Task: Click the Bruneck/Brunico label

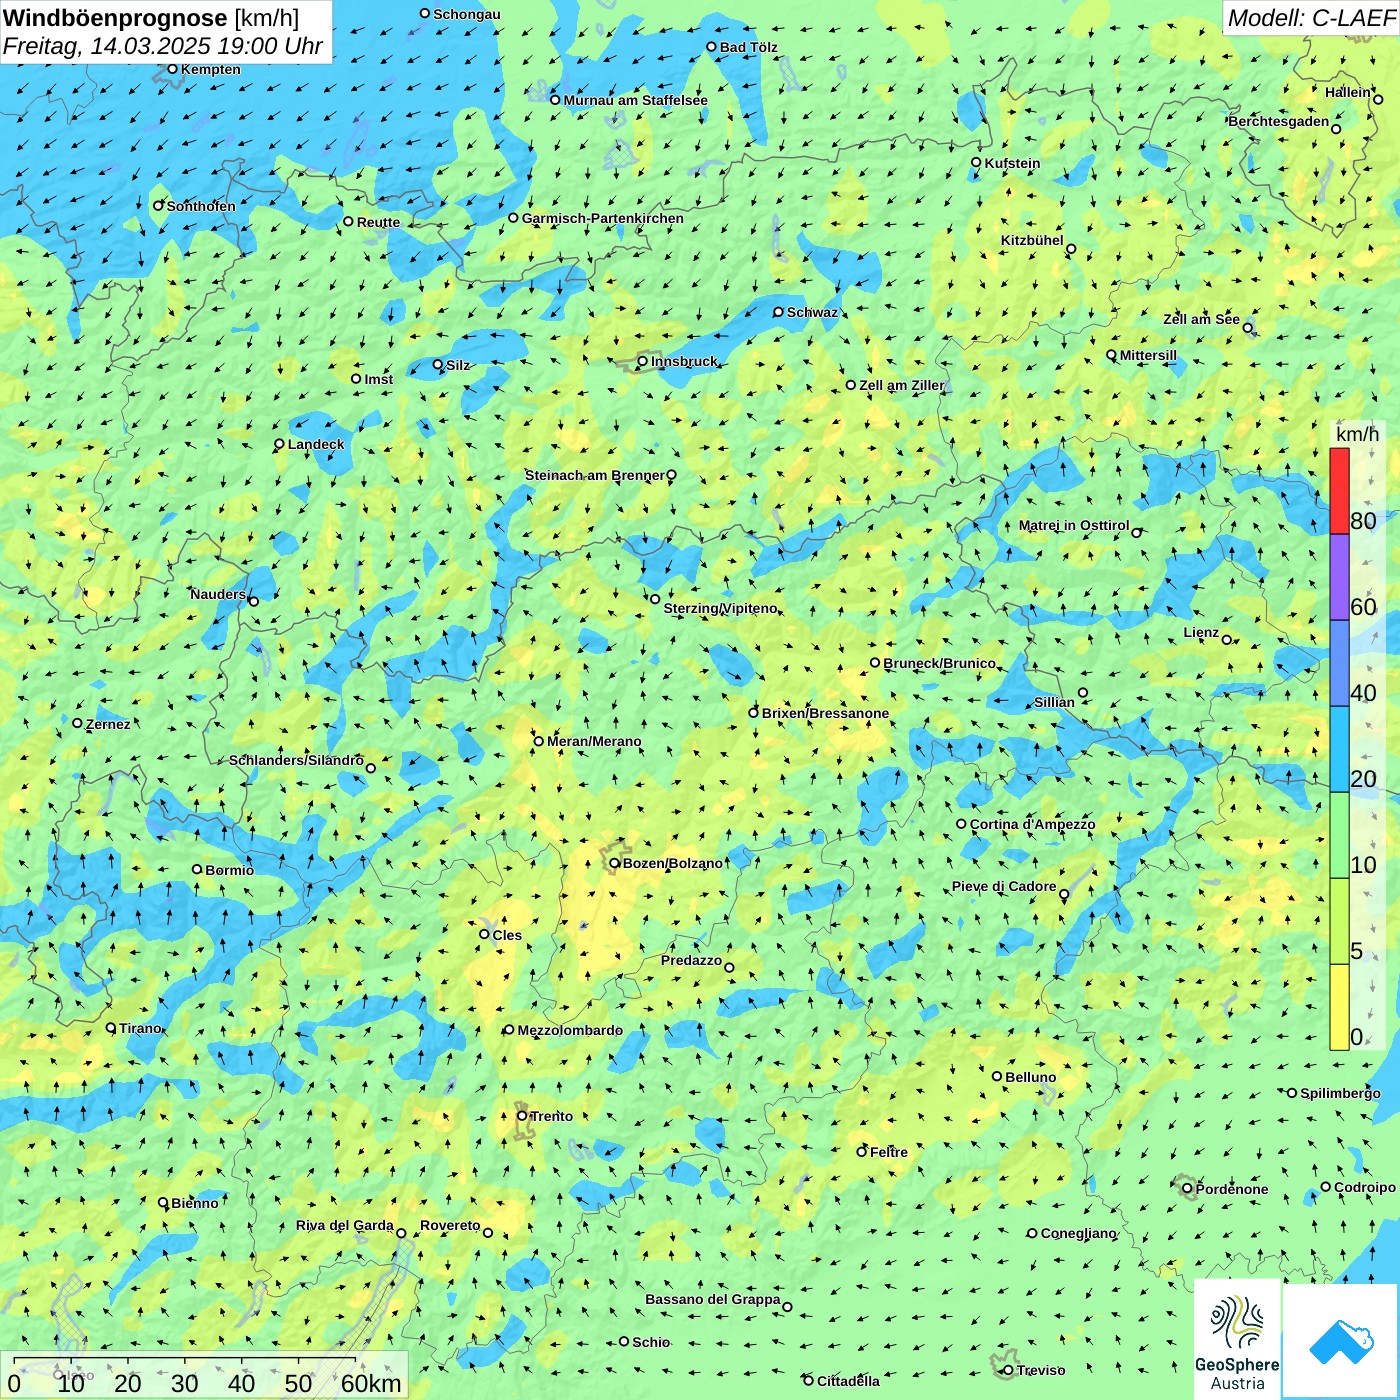Action: (x=939, y=663)
